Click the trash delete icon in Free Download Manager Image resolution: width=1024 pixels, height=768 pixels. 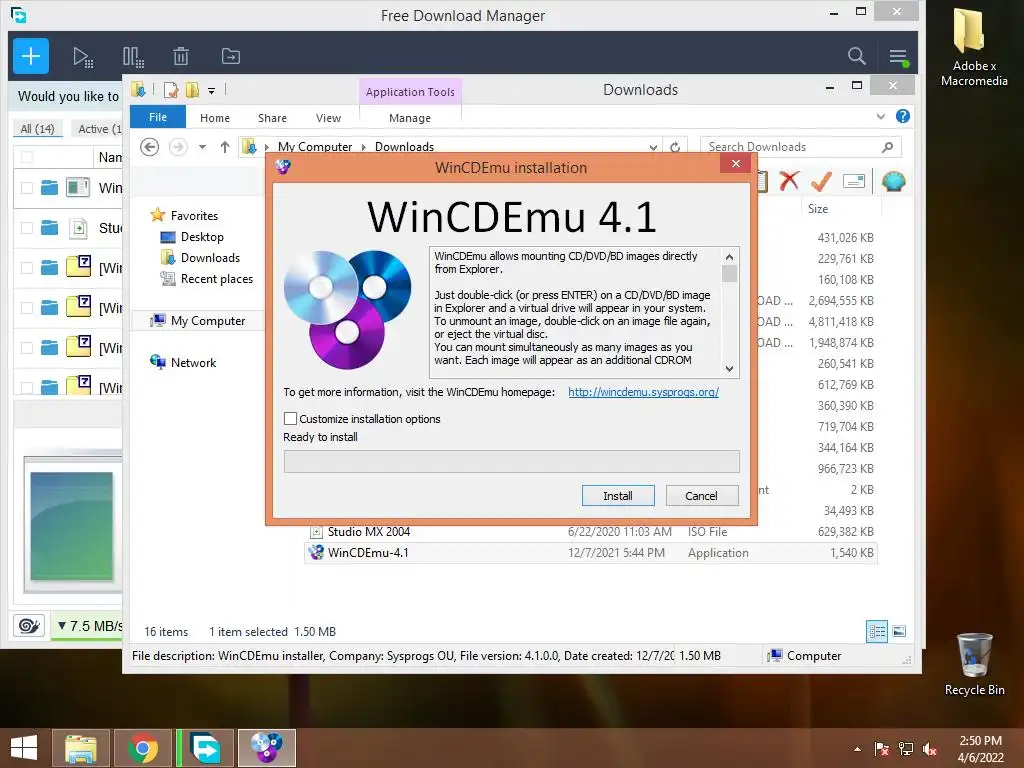[x=181, y=56]
